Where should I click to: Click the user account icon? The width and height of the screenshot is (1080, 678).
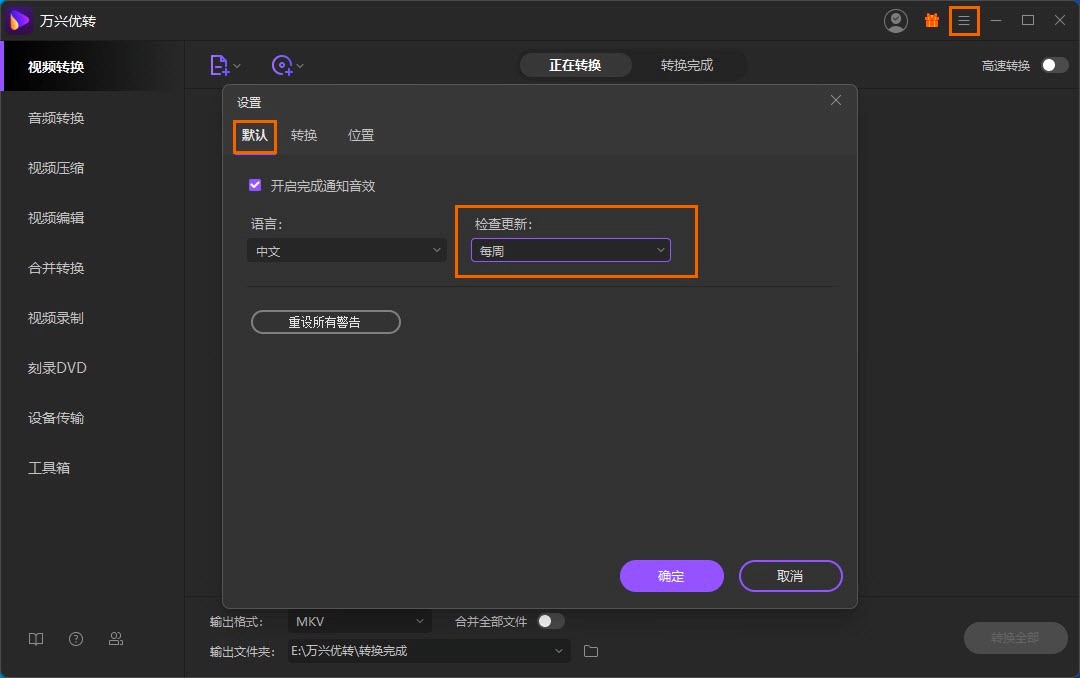click(x=896, y=20)
